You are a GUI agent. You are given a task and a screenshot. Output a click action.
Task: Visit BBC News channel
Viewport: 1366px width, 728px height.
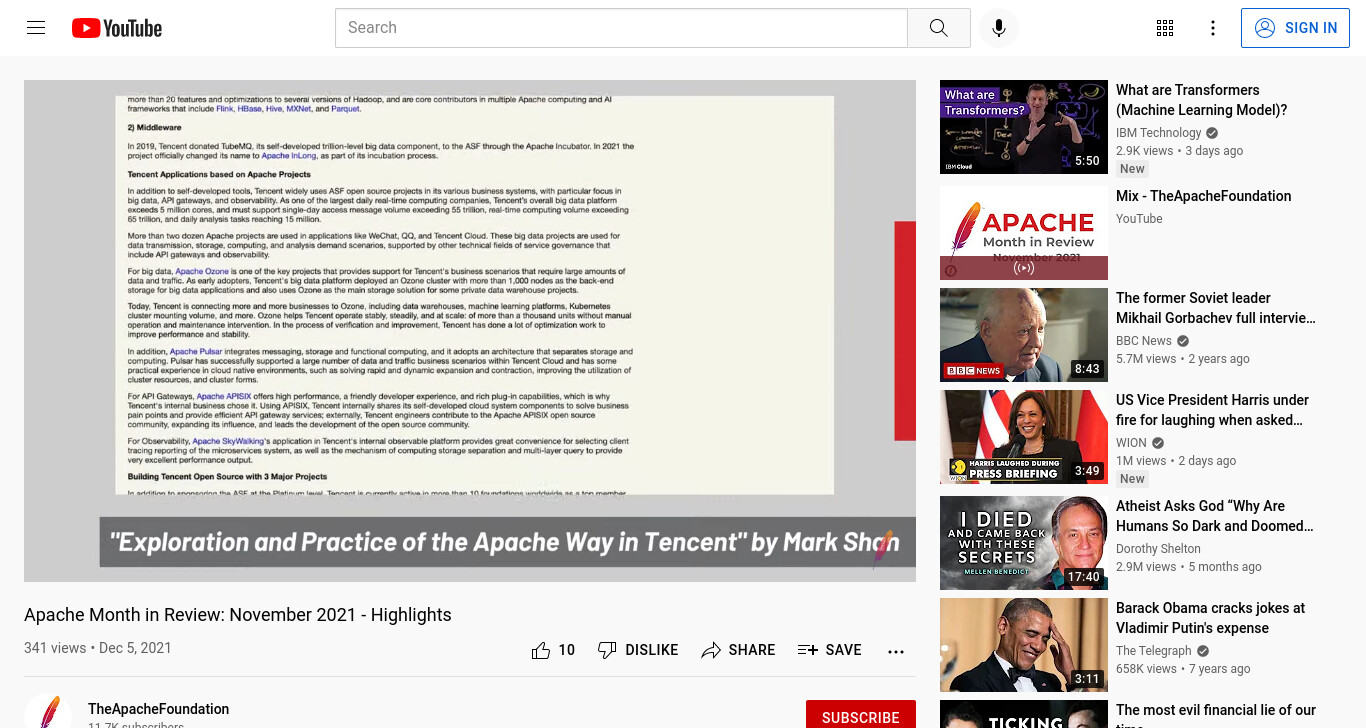coord(1143,341)
